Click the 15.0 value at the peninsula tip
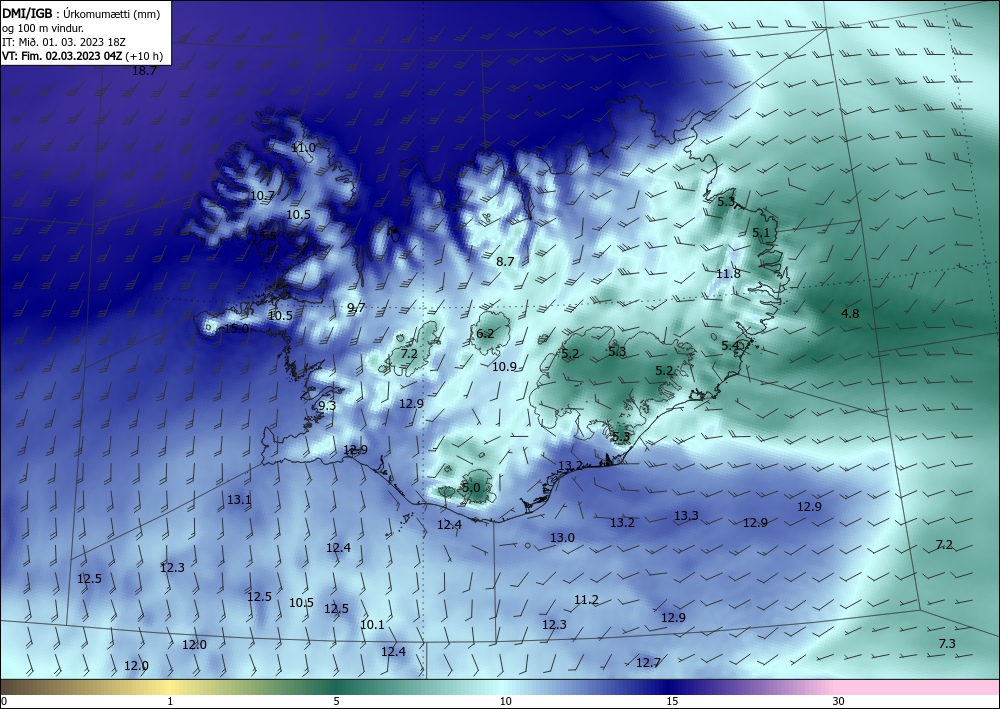The height and width of the screenshot is (709, 1000). (x=236, y=329)
